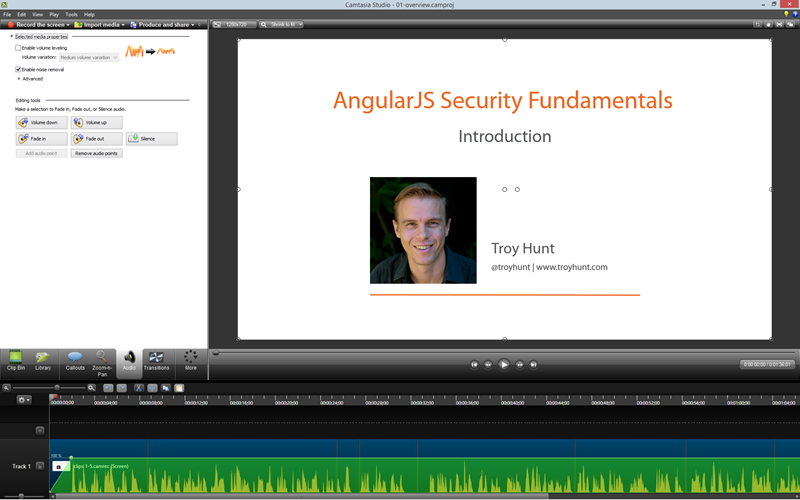Screen dimensions: 800x500
Task: Click the Redo icon in timeline toolbar
Action: pos(121,388)
